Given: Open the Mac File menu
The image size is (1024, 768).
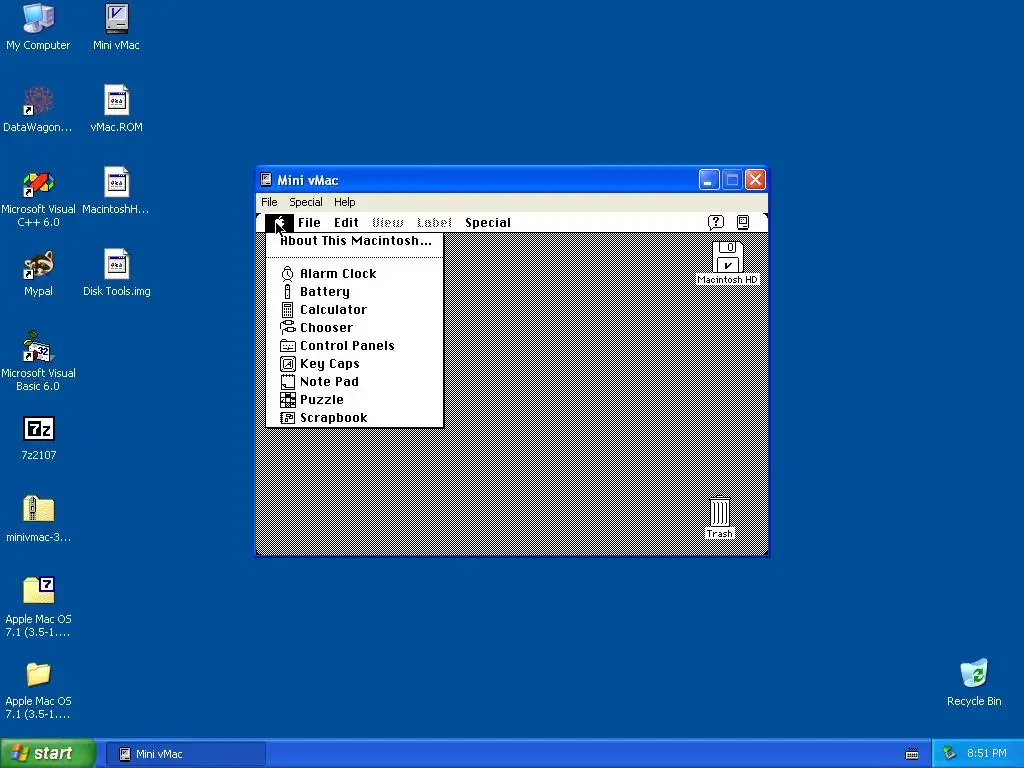Looking at the screenshot, I should click(x=310, y=223).
